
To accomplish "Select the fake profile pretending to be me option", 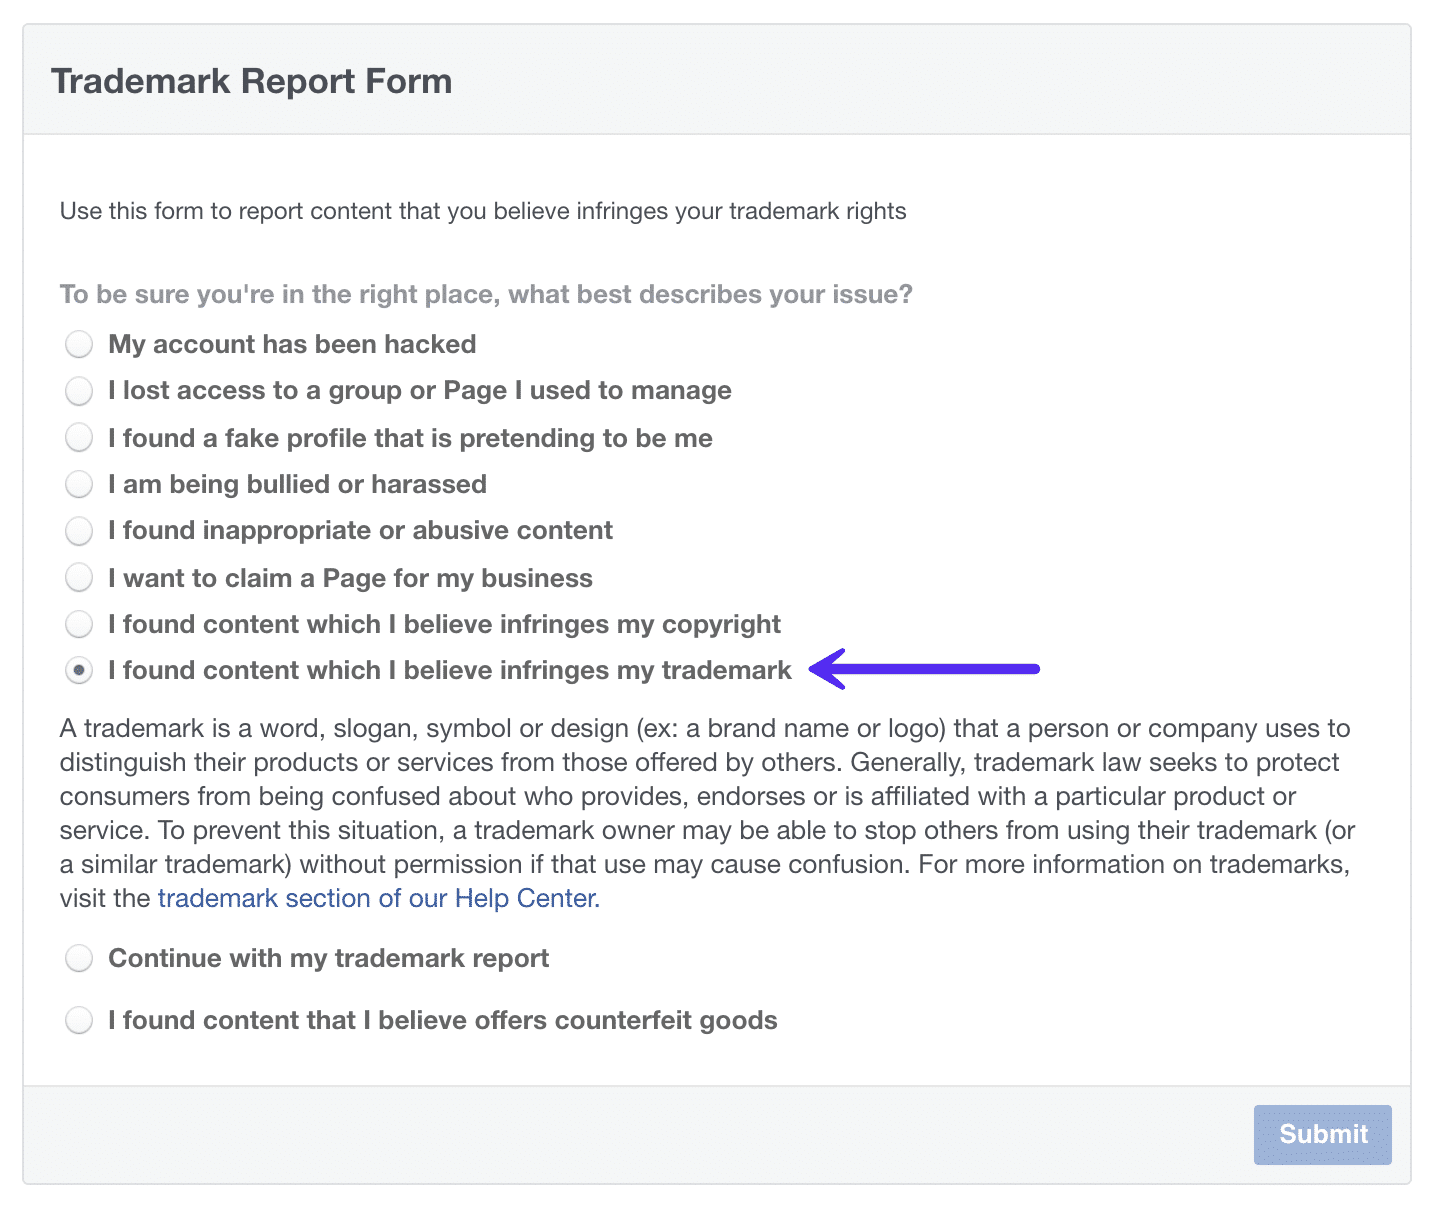I will 79,438.
